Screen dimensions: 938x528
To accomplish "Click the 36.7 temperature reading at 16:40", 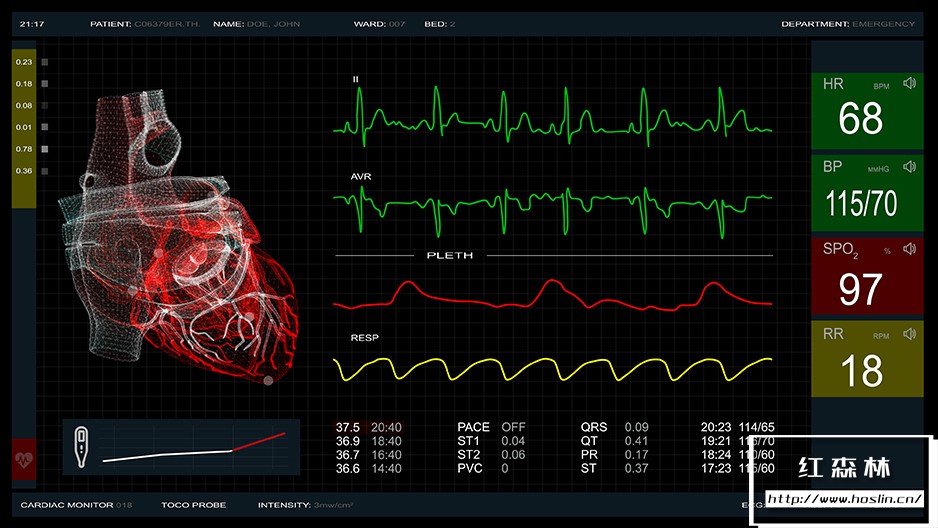I will 368,455.
